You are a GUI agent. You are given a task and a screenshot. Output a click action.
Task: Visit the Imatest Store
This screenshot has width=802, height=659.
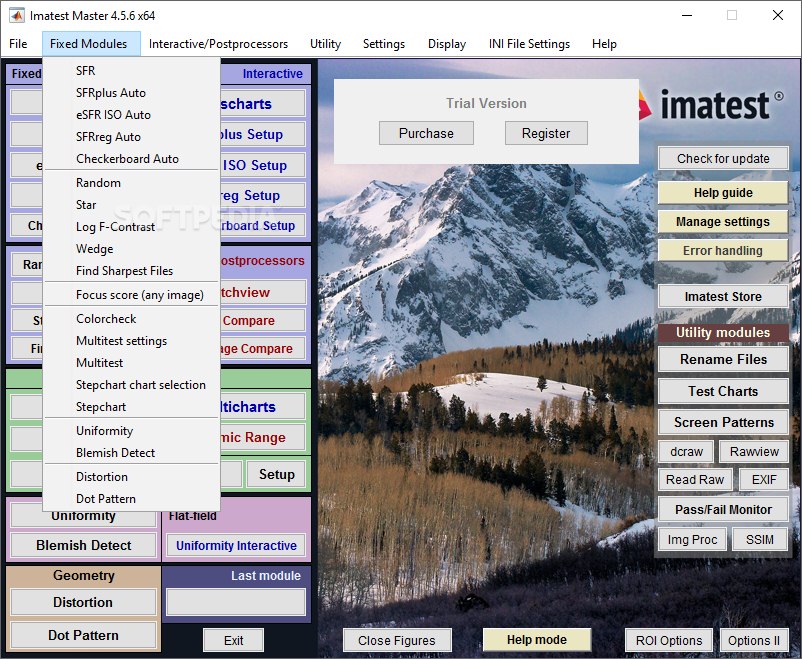723,296
